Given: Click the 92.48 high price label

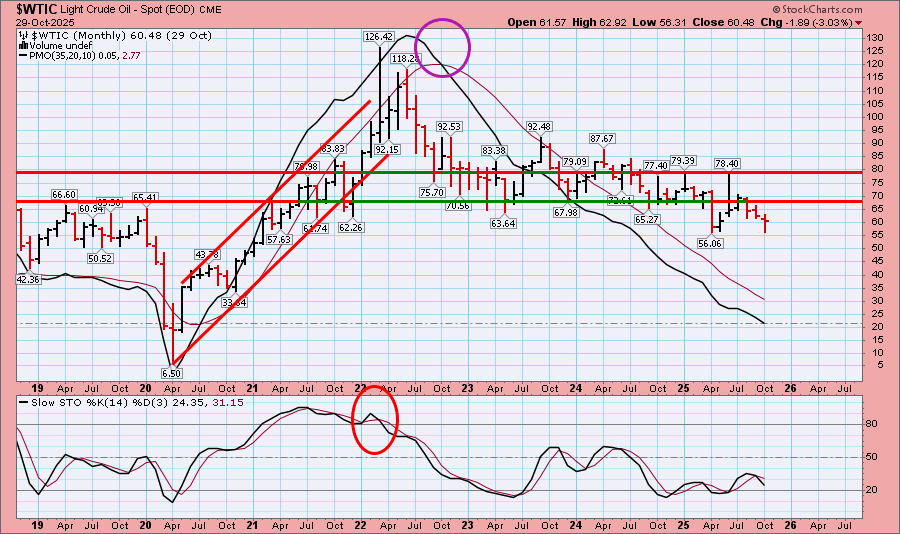Looking at the screenshot, I should 539,127.
